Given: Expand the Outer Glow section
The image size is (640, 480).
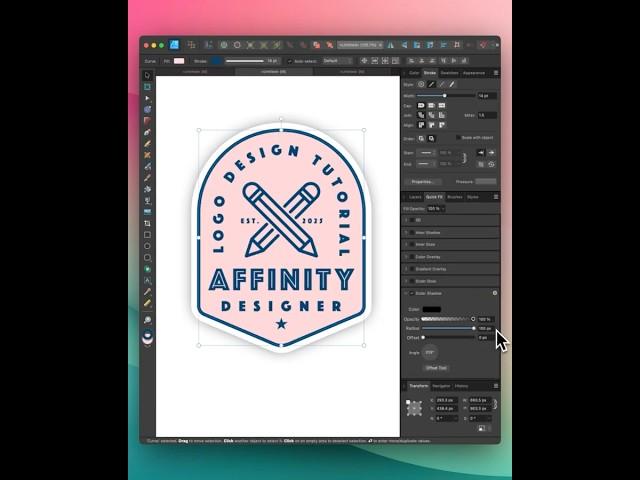Looking at the screenshot, I should point(406,281).
